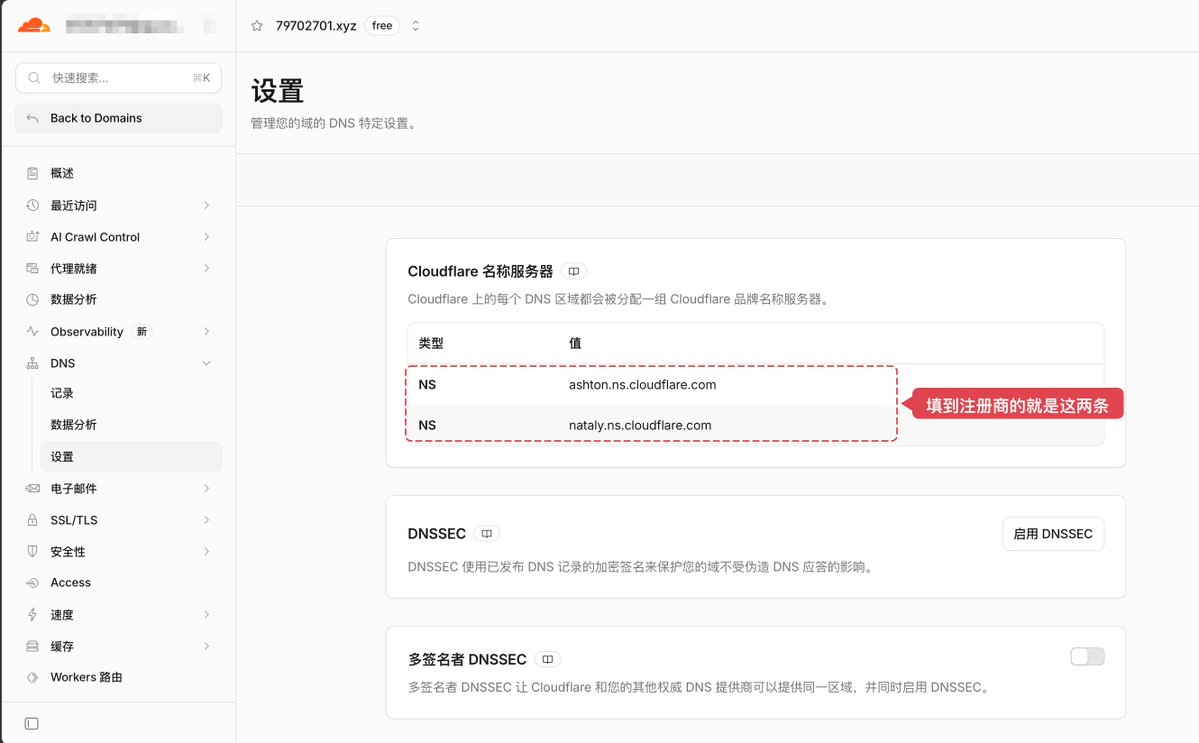The width and height of the screenshot is (1199, 743).
Task: Click the 安全性 shield icon
Action: pos(32,551)
